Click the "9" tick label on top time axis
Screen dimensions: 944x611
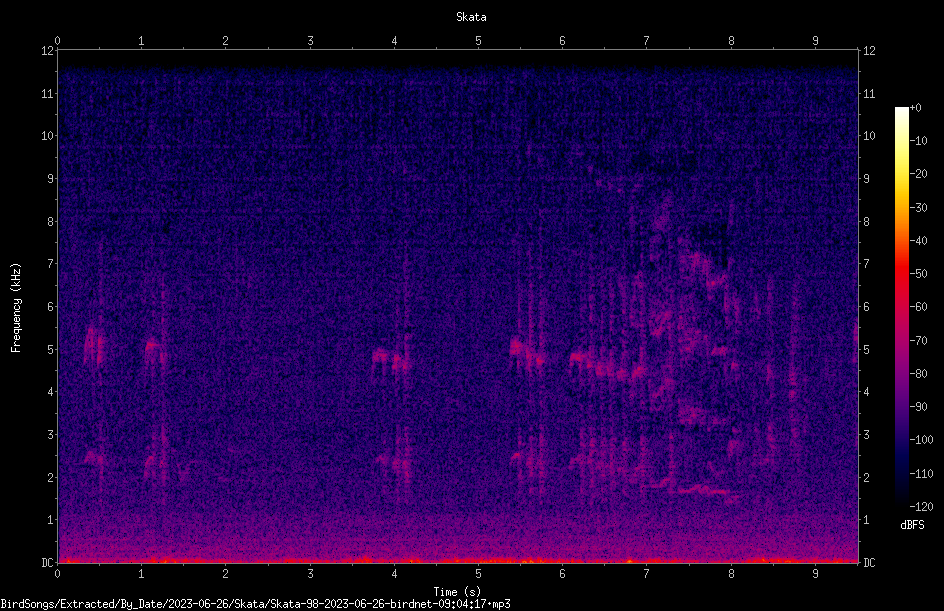(x=815, y=41)
